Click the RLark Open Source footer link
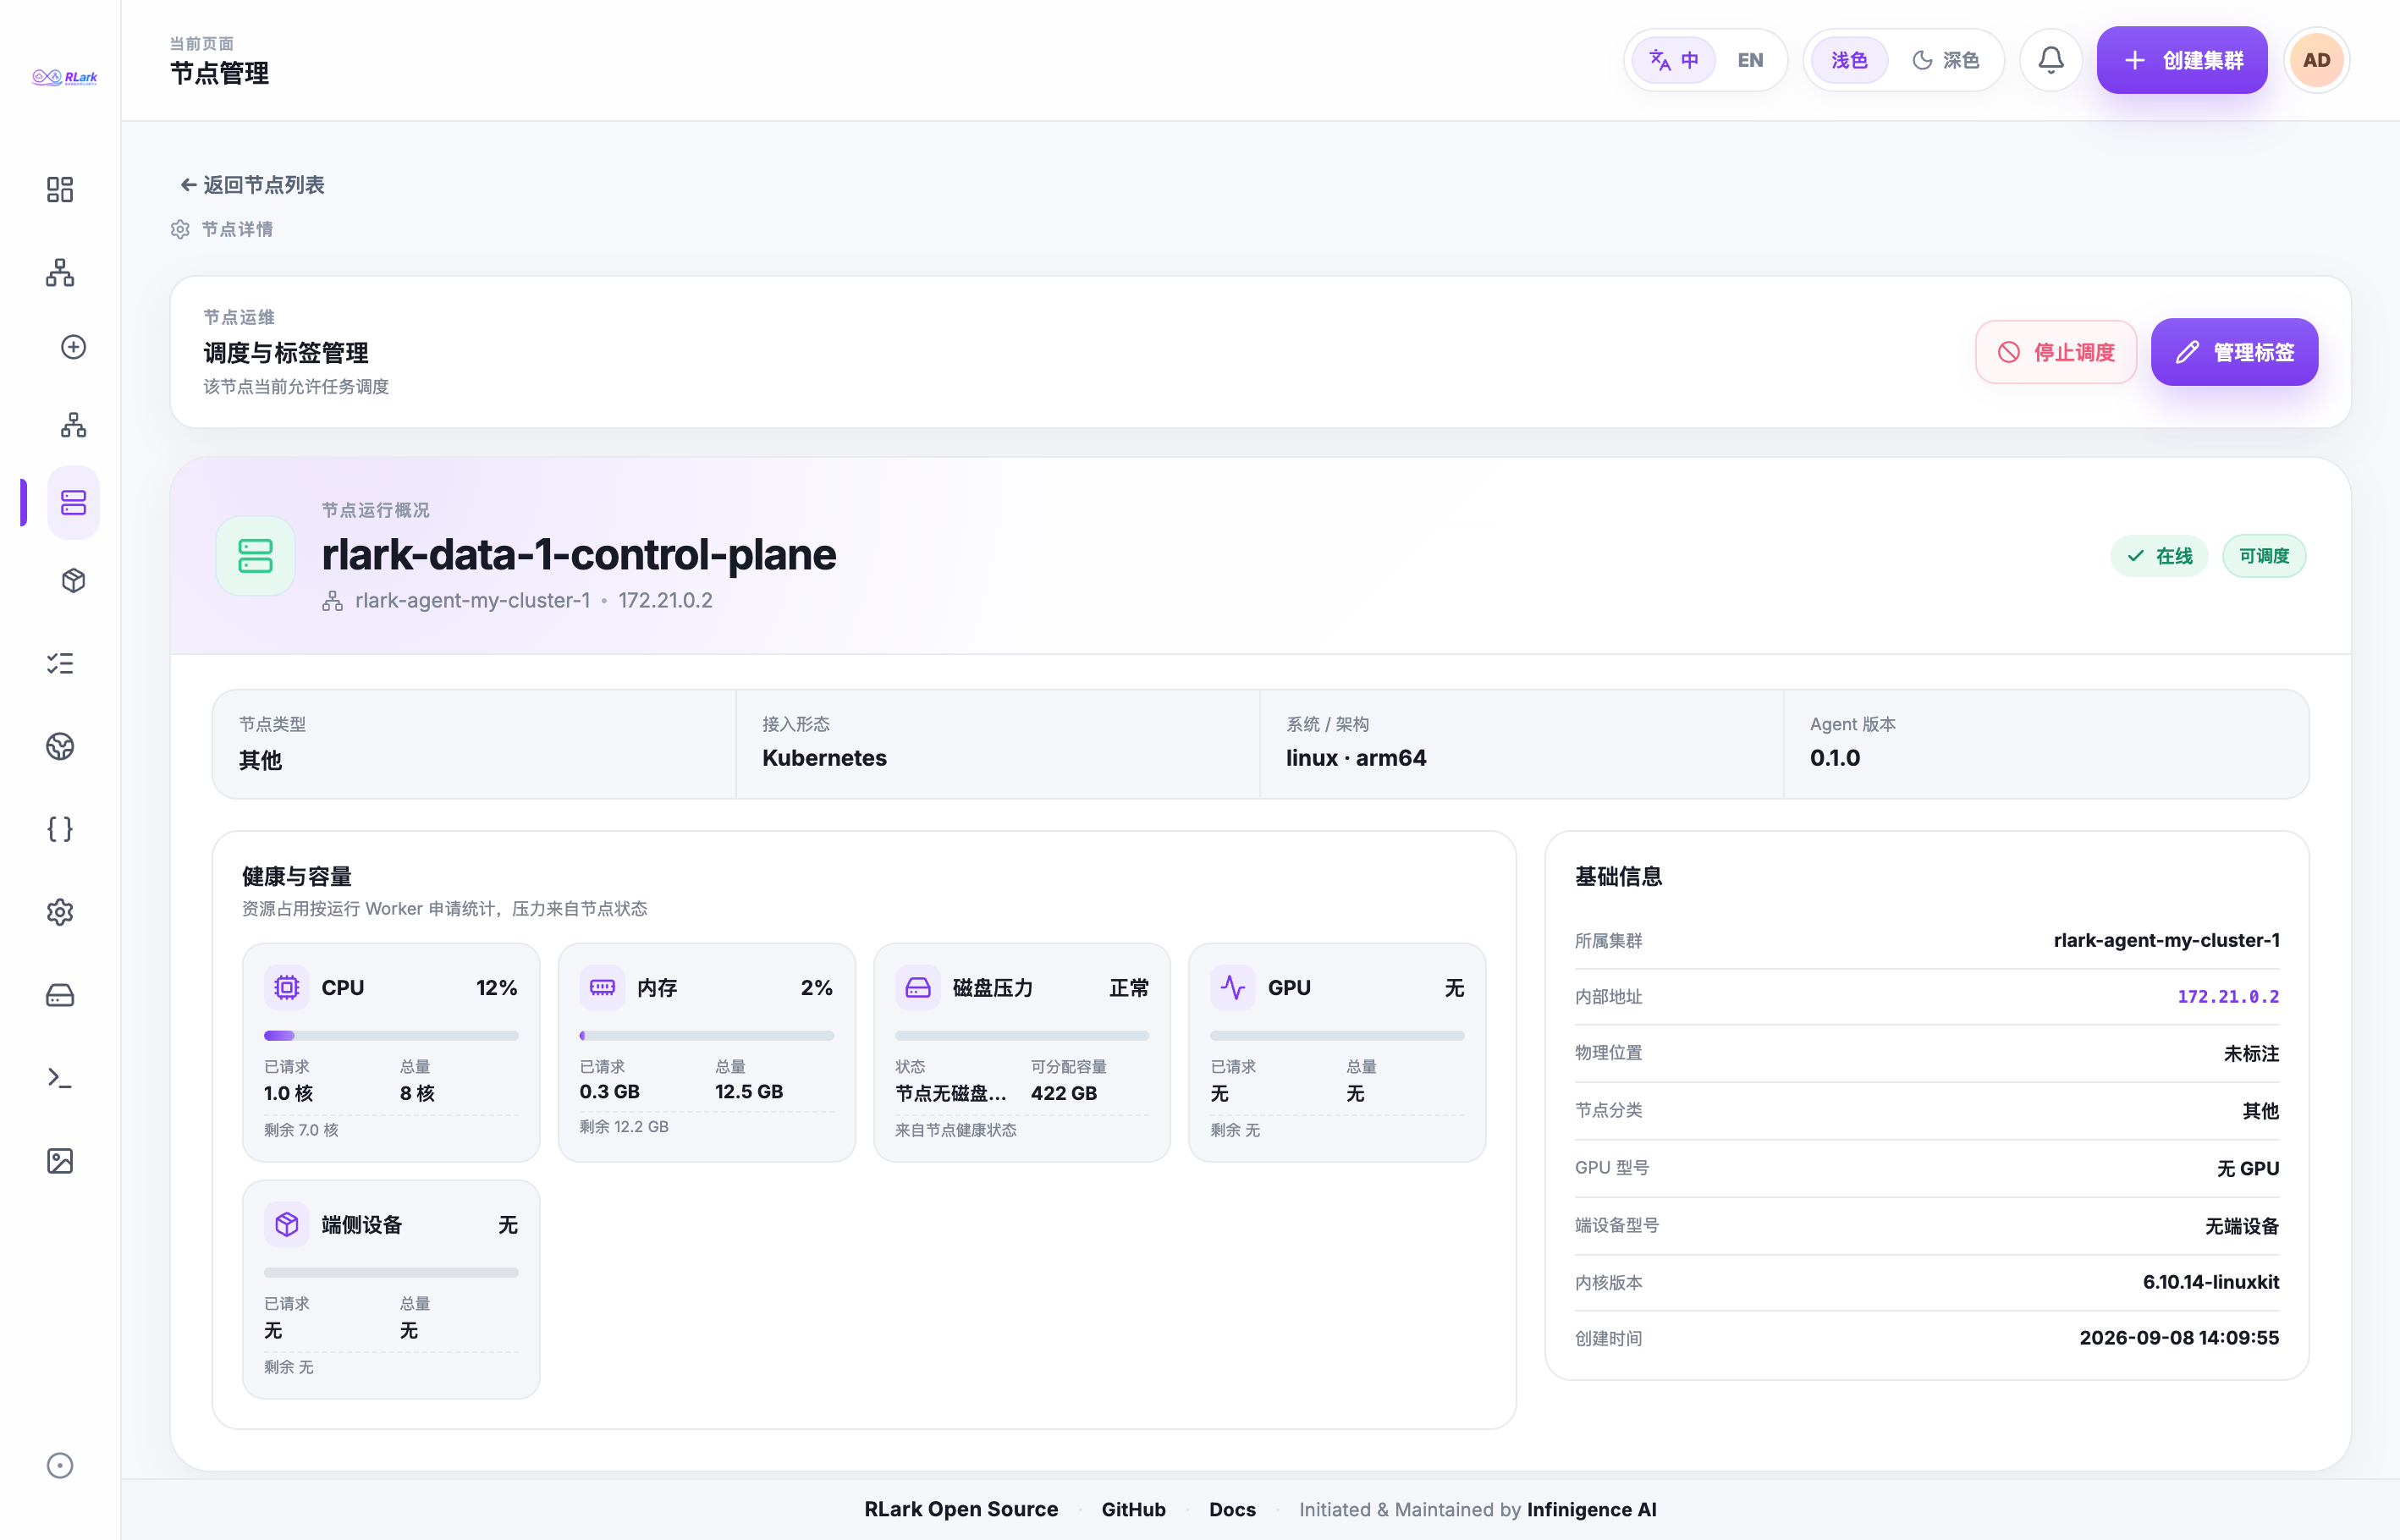 (x=961, y=1509)
